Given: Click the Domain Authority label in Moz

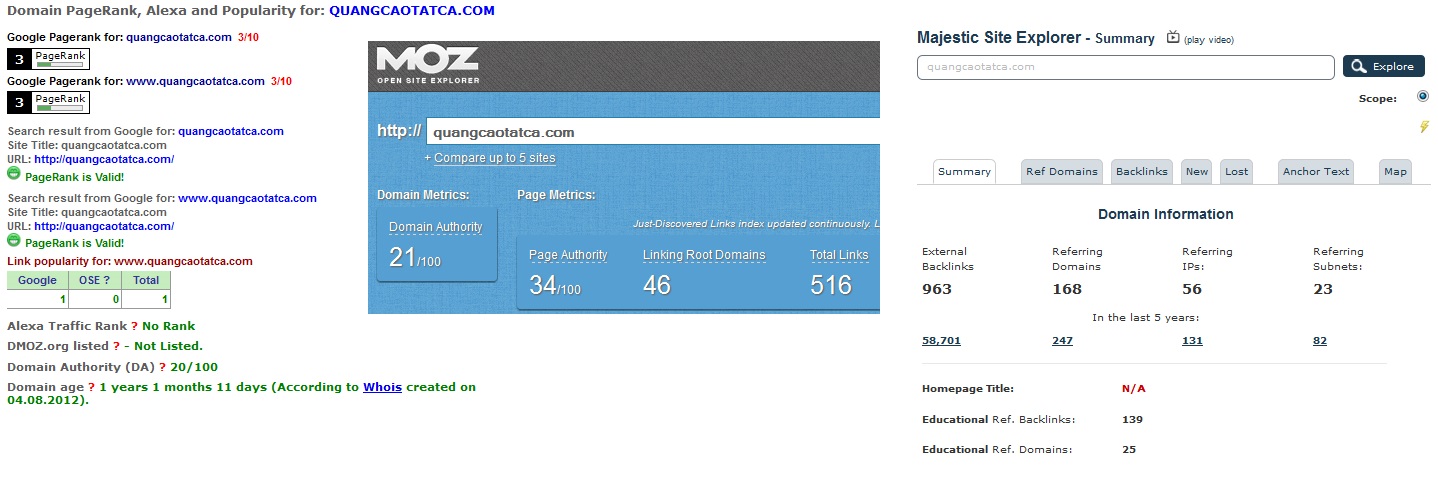Looking at the screenshot, I should pyautogui.click(x=435, y=227).
